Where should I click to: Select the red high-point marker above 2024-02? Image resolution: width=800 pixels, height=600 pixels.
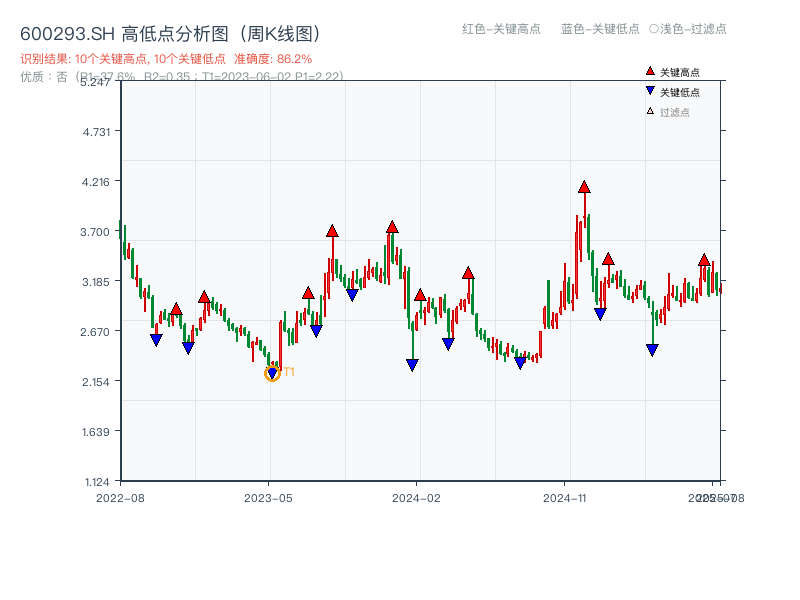419,297
